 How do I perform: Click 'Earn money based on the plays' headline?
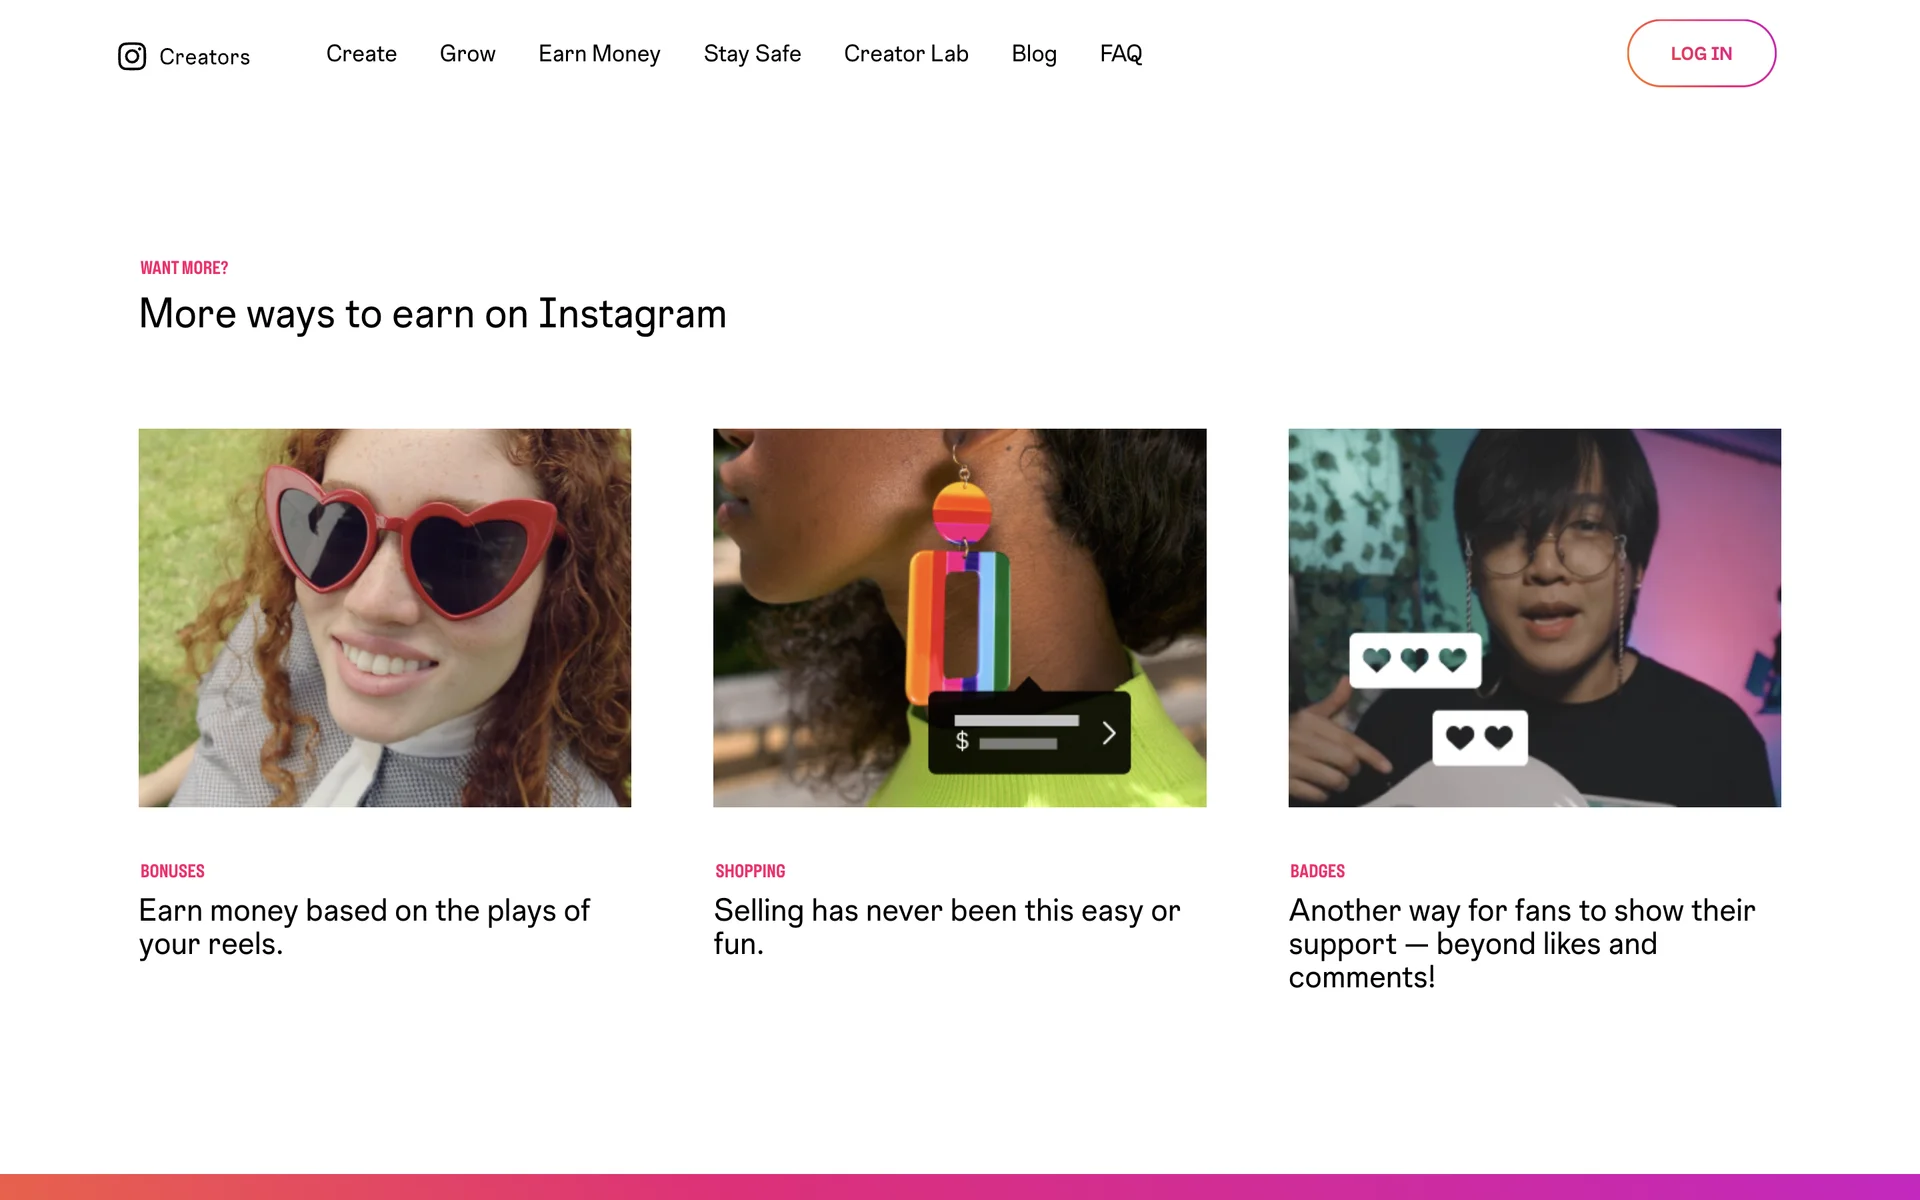364,926
